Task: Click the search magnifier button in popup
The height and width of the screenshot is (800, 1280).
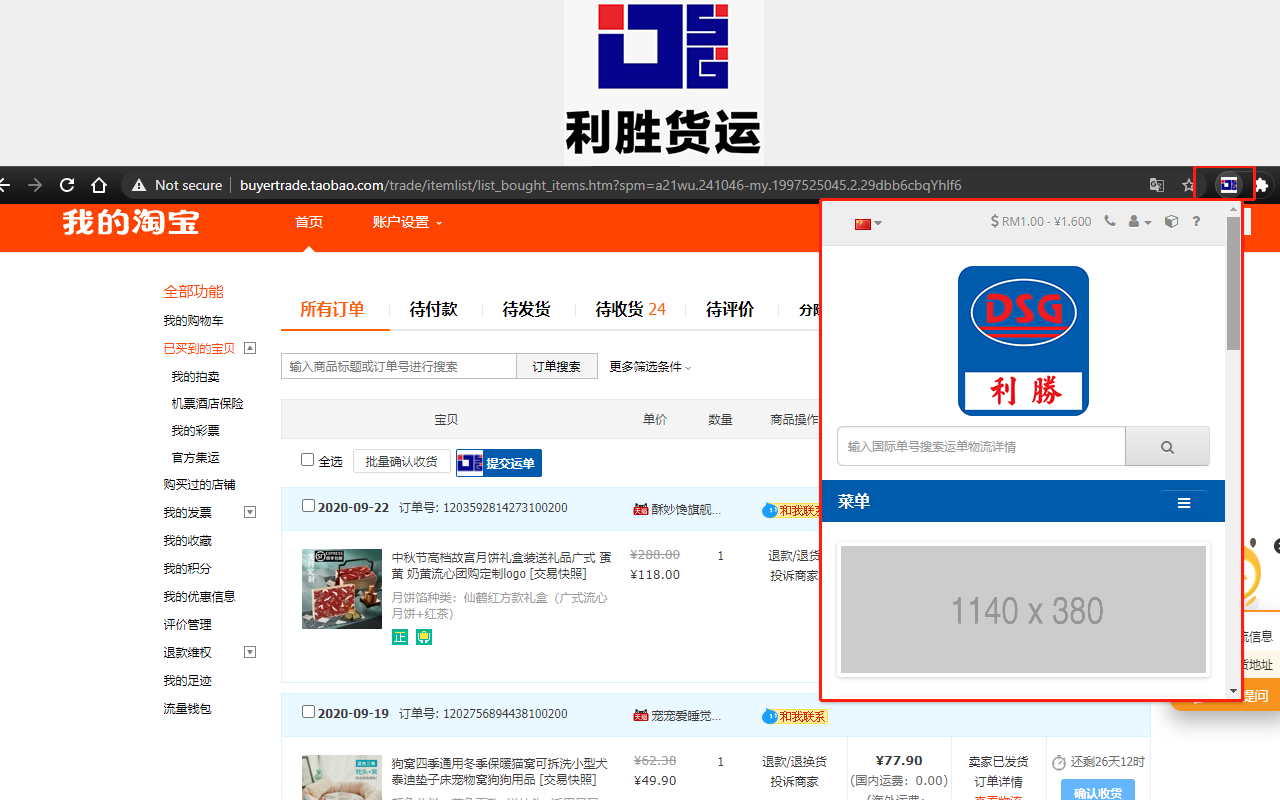Action: pyautogui.click(x=1167, y=446)
